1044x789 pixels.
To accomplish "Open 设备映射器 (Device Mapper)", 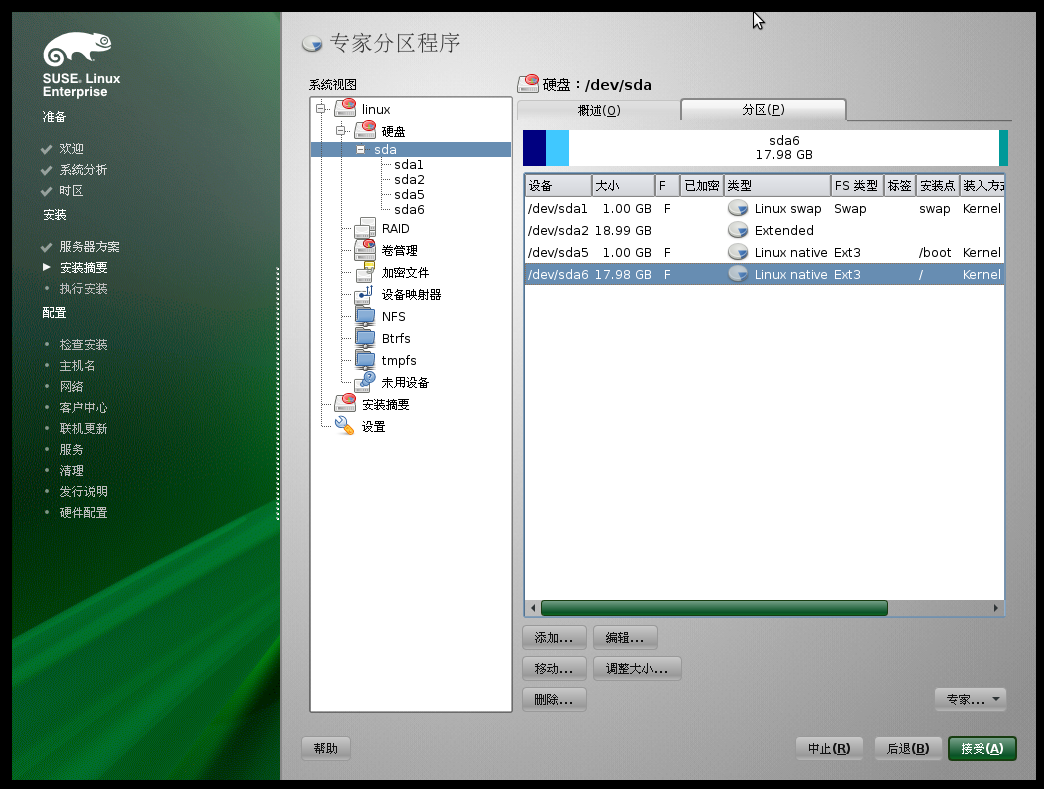I will 404,294.
